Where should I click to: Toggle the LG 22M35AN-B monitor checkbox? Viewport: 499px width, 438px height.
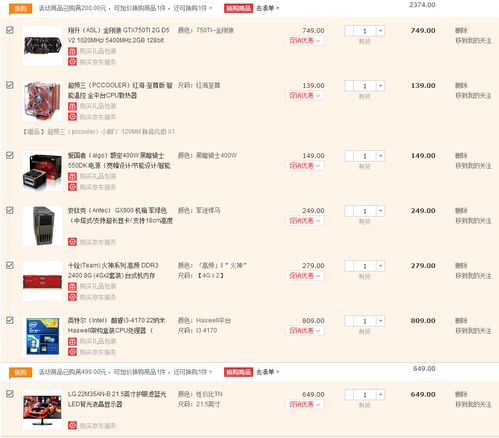coord(10,393)
